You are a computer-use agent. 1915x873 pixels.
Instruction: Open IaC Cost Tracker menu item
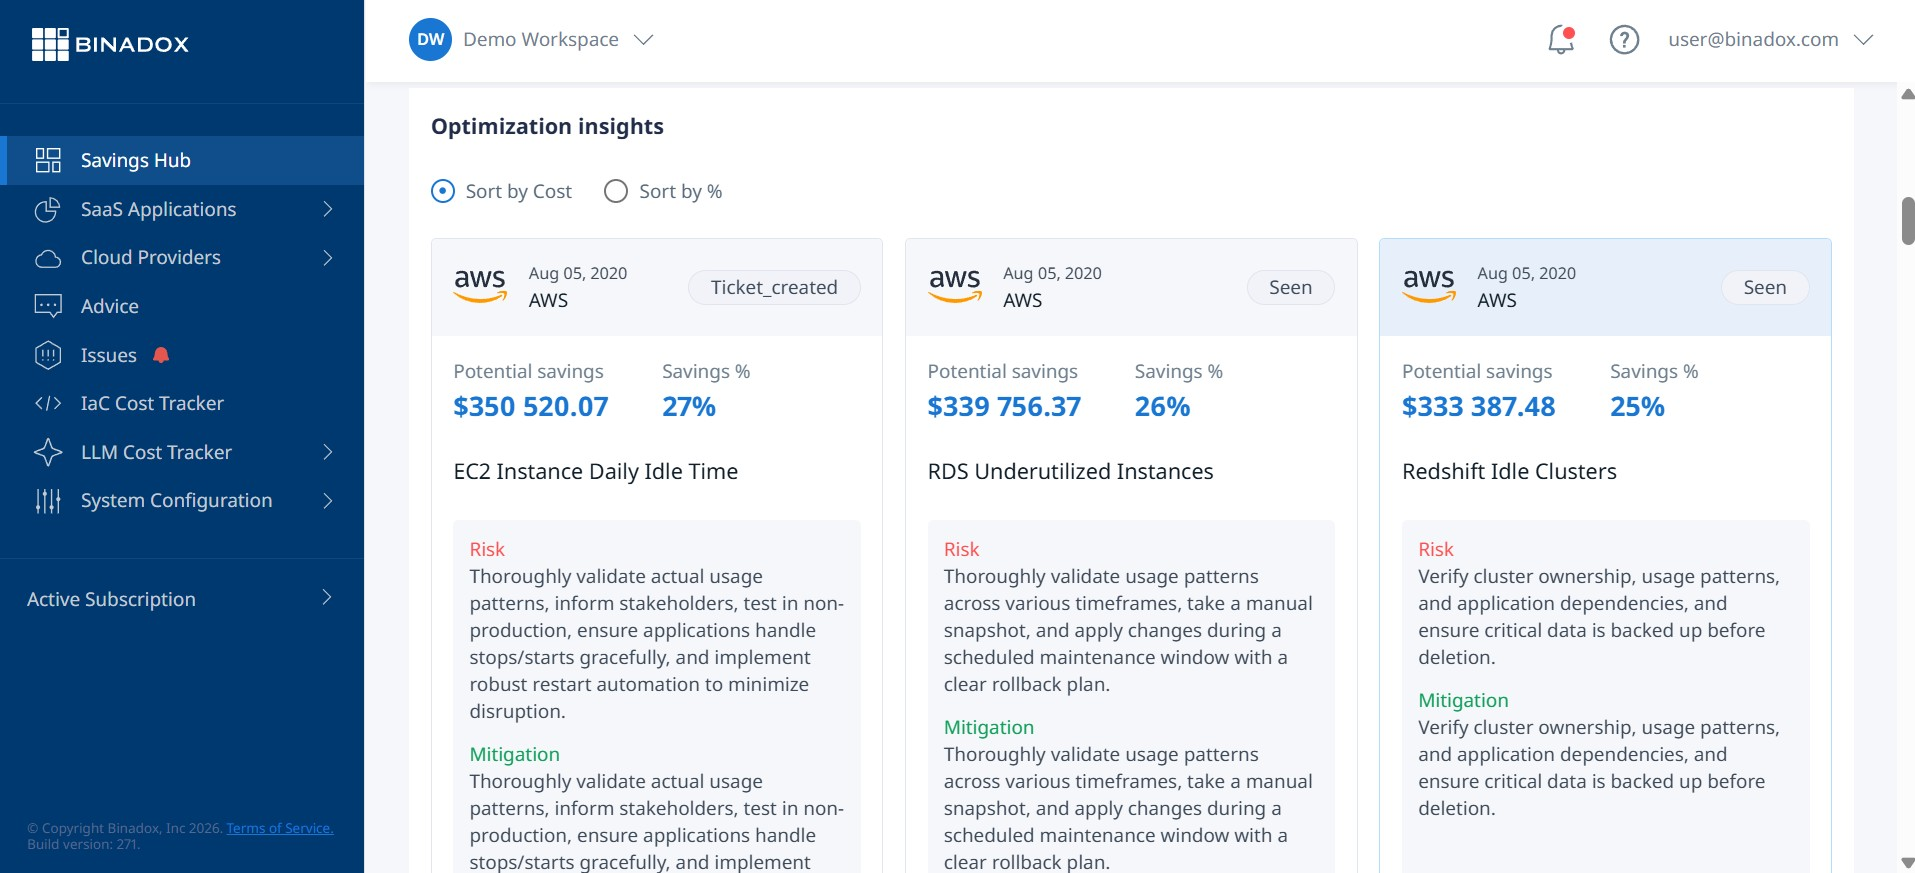point(182,403)
